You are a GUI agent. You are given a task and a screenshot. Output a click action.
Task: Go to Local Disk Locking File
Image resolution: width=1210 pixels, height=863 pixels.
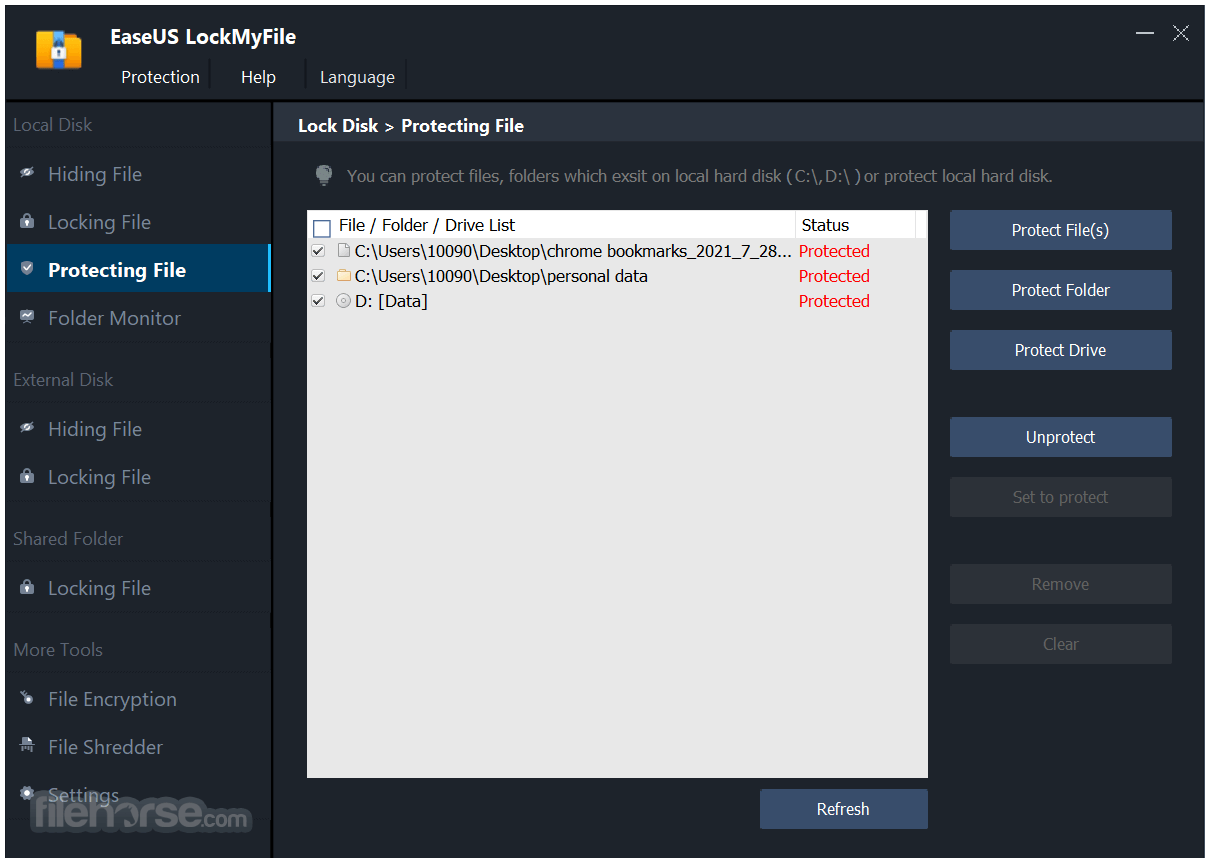click(x=138, y=221)
